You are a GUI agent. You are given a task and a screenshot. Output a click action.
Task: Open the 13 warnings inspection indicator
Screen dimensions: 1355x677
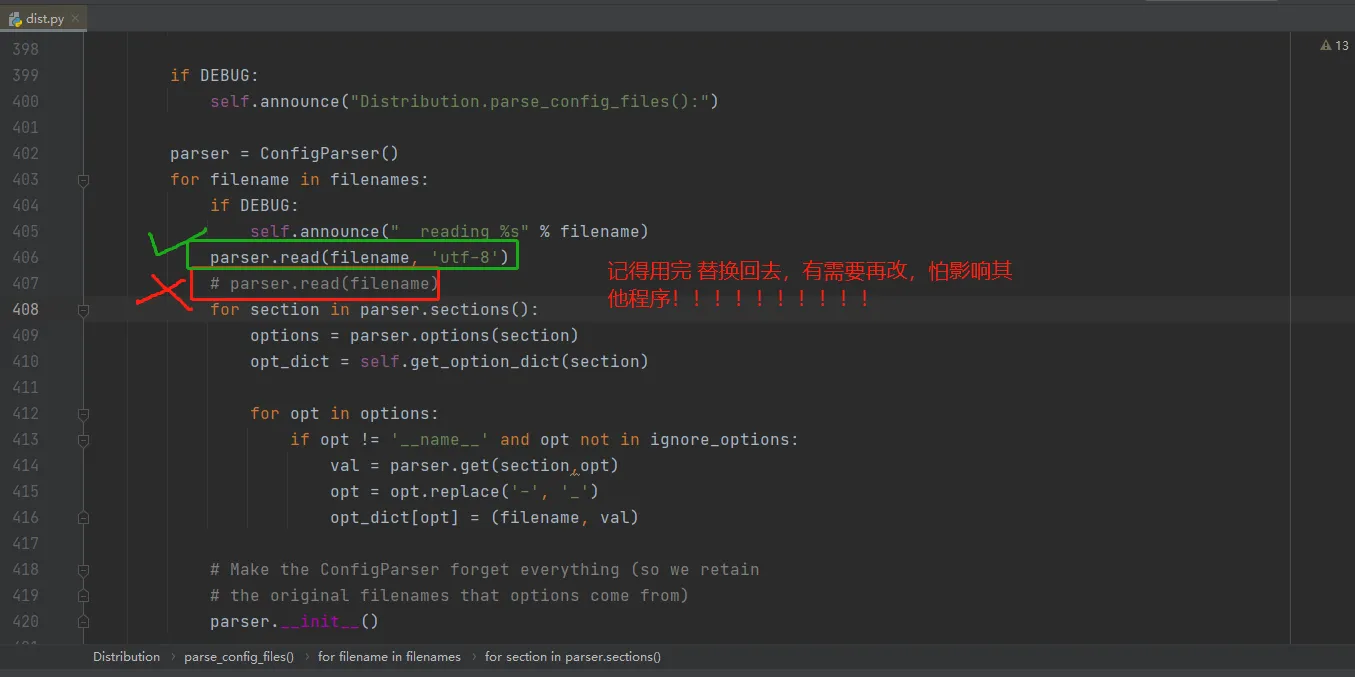[1334, 46]
